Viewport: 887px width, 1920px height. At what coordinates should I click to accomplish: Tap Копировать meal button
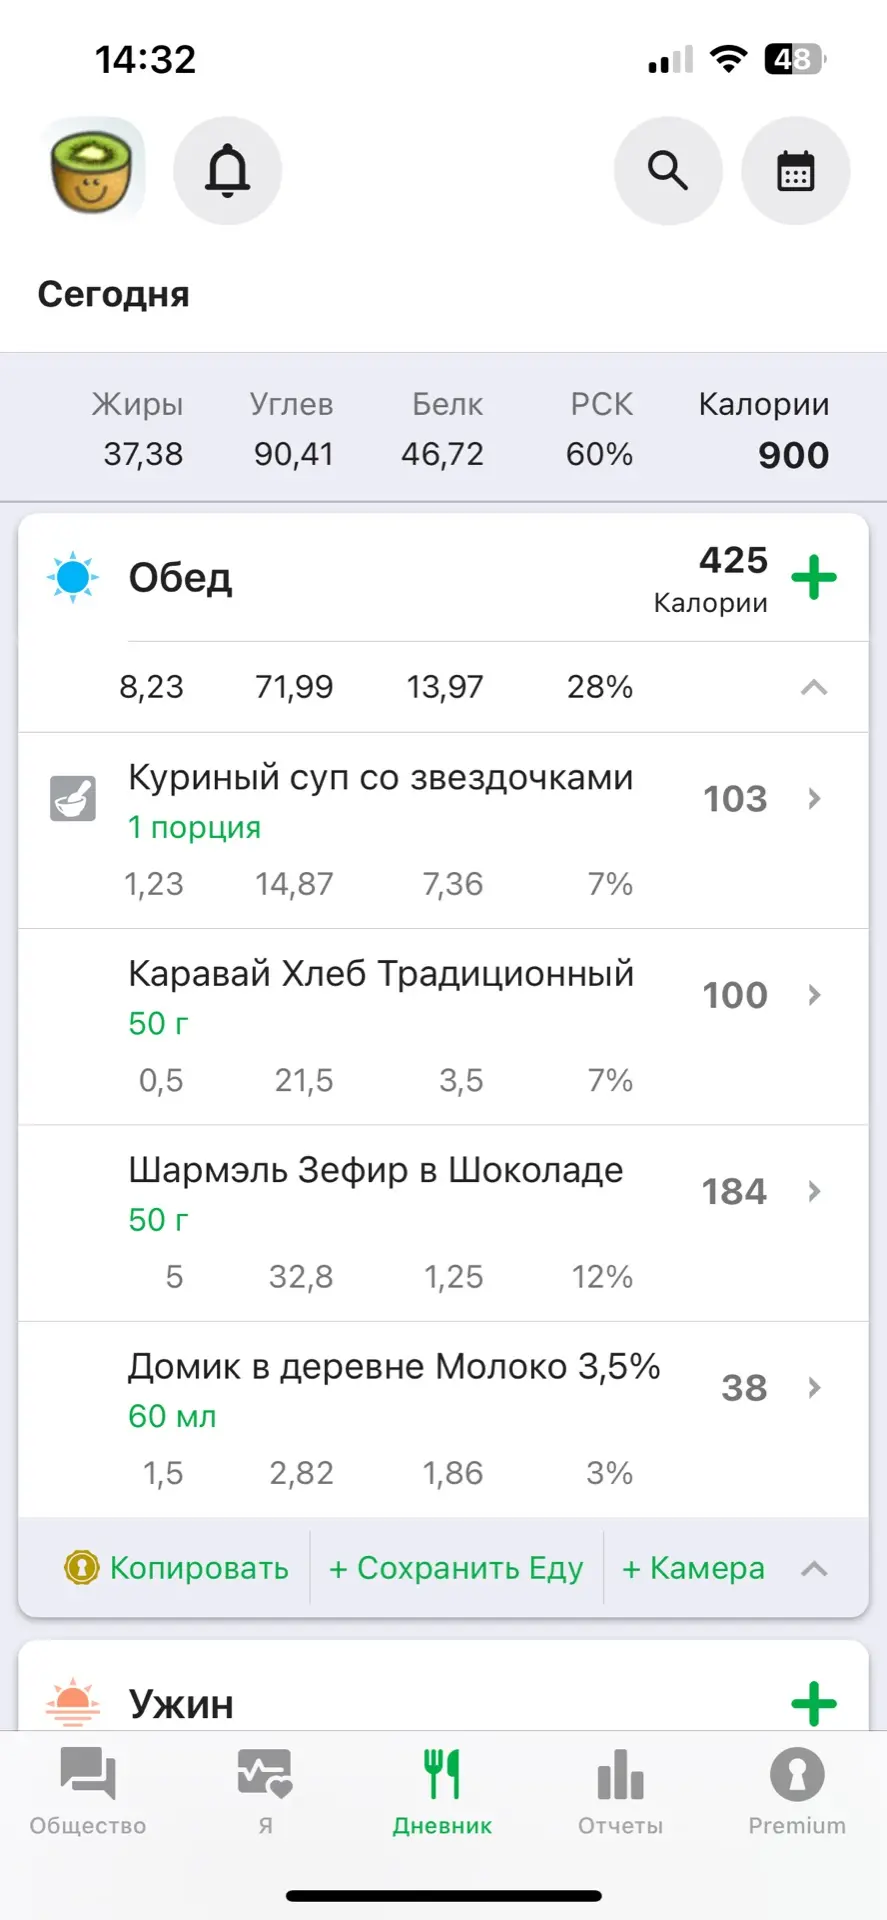198,1568
